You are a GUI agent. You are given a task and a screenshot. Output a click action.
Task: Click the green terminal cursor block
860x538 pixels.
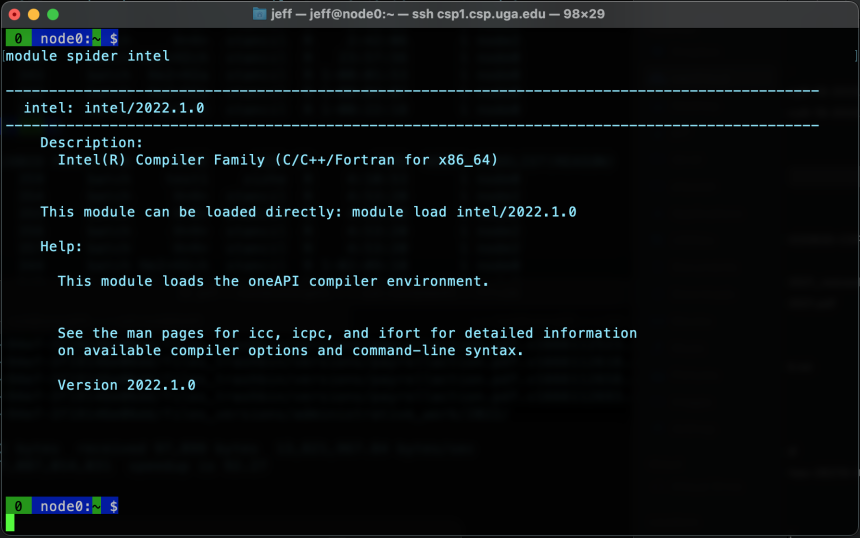click(x=10, y=523)
